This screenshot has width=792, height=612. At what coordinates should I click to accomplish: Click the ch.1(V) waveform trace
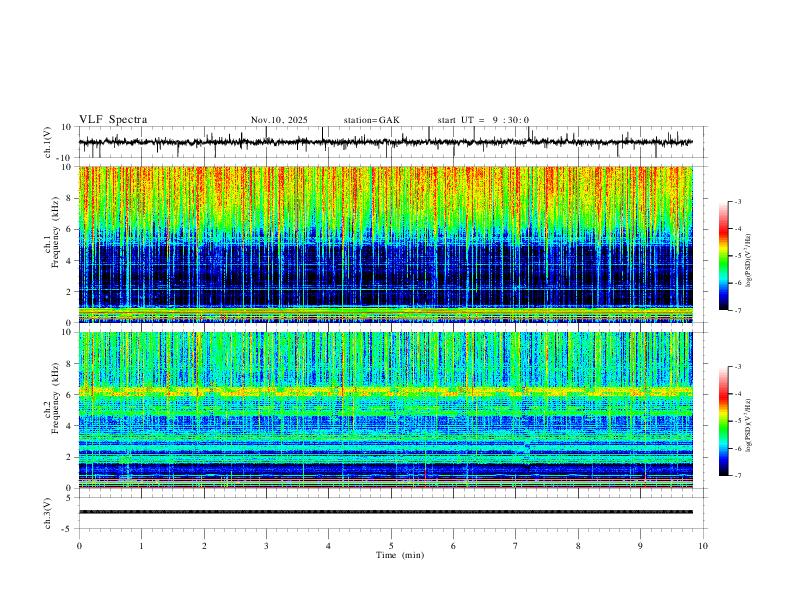pos(386,142)
